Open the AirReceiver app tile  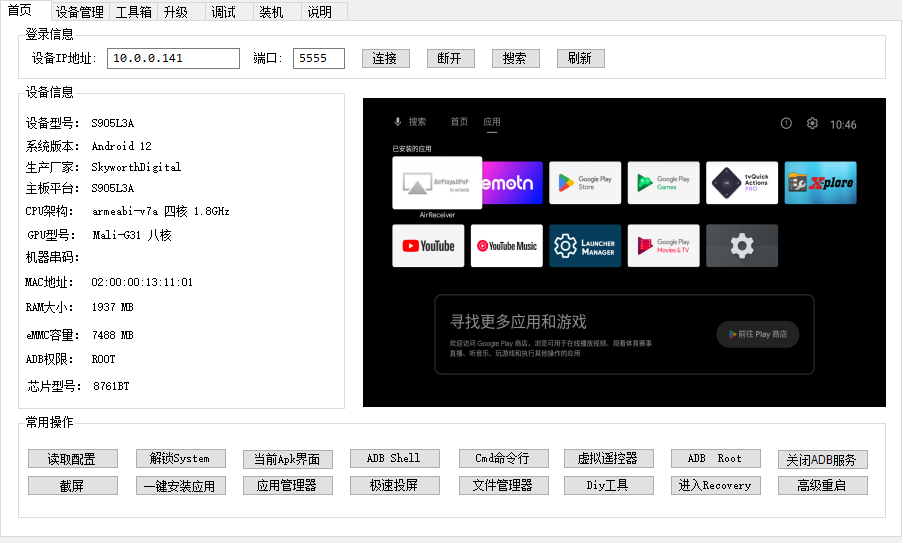437,183
